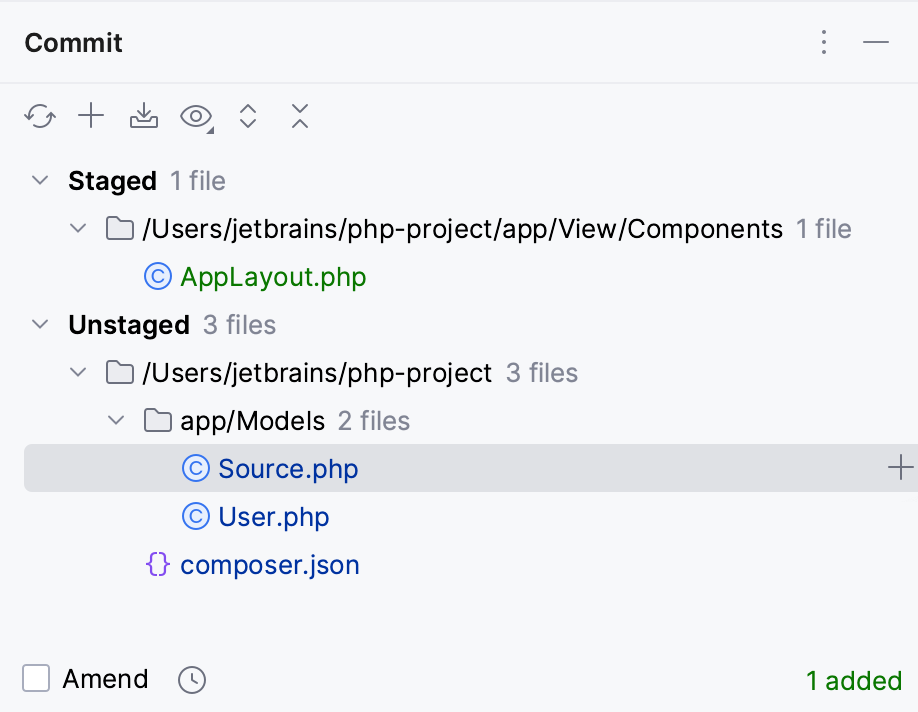Collapse the Staged section
The width and height of the screenshot is (918, 712).
(x=39, y=180)
